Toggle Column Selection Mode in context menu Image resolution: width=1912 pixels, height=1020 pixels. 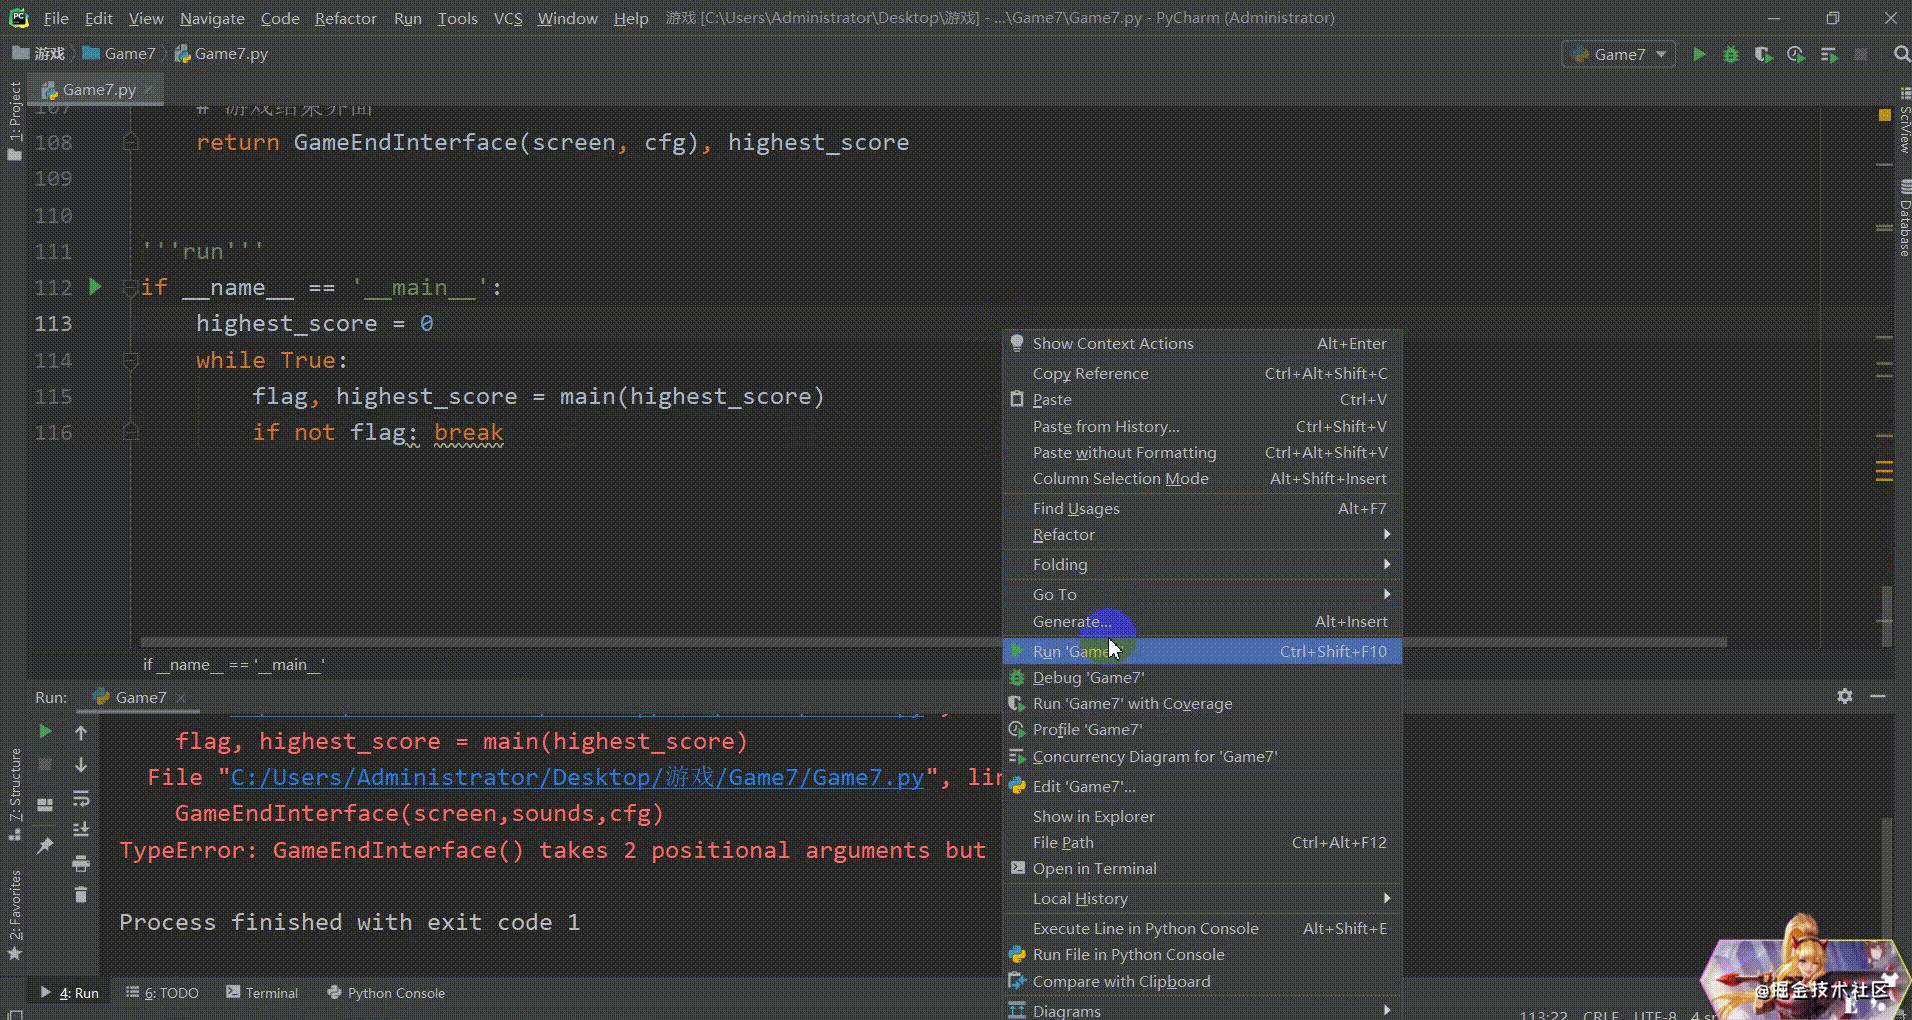click(1120, 479)
